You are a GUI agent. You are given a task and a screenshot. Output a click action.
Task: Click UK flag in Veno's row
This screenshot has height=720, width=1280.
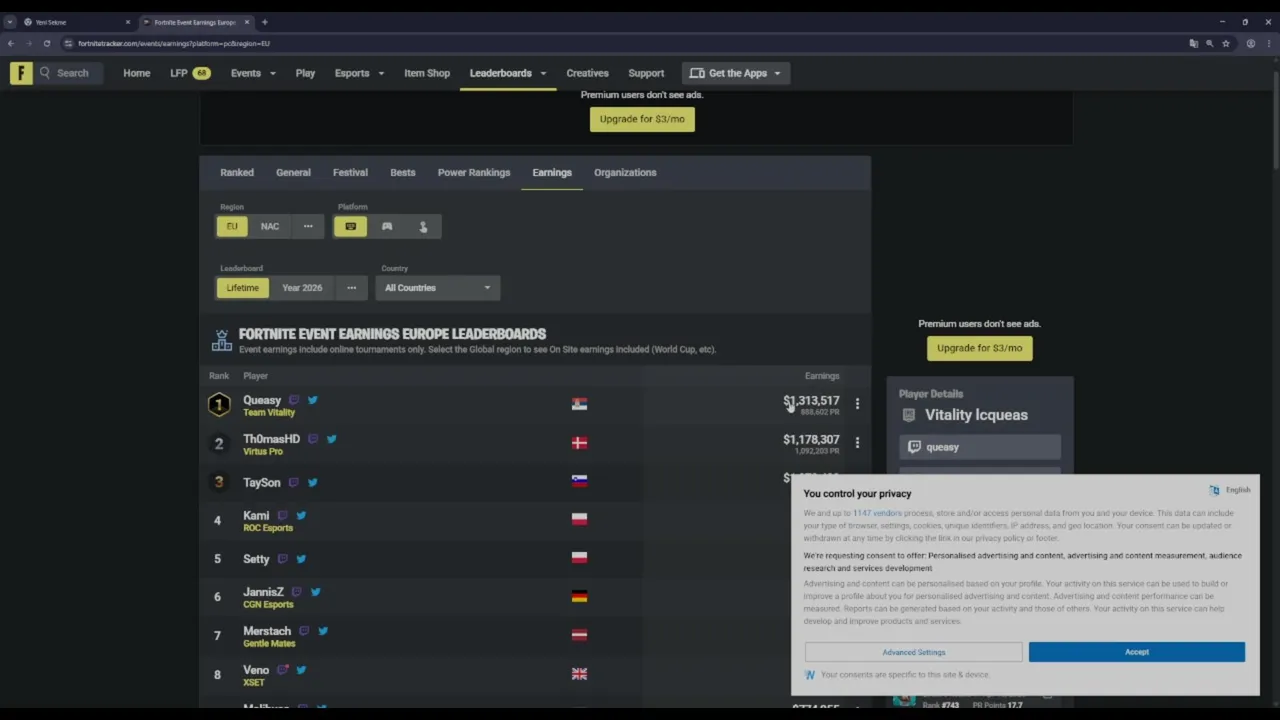(579, 674)
